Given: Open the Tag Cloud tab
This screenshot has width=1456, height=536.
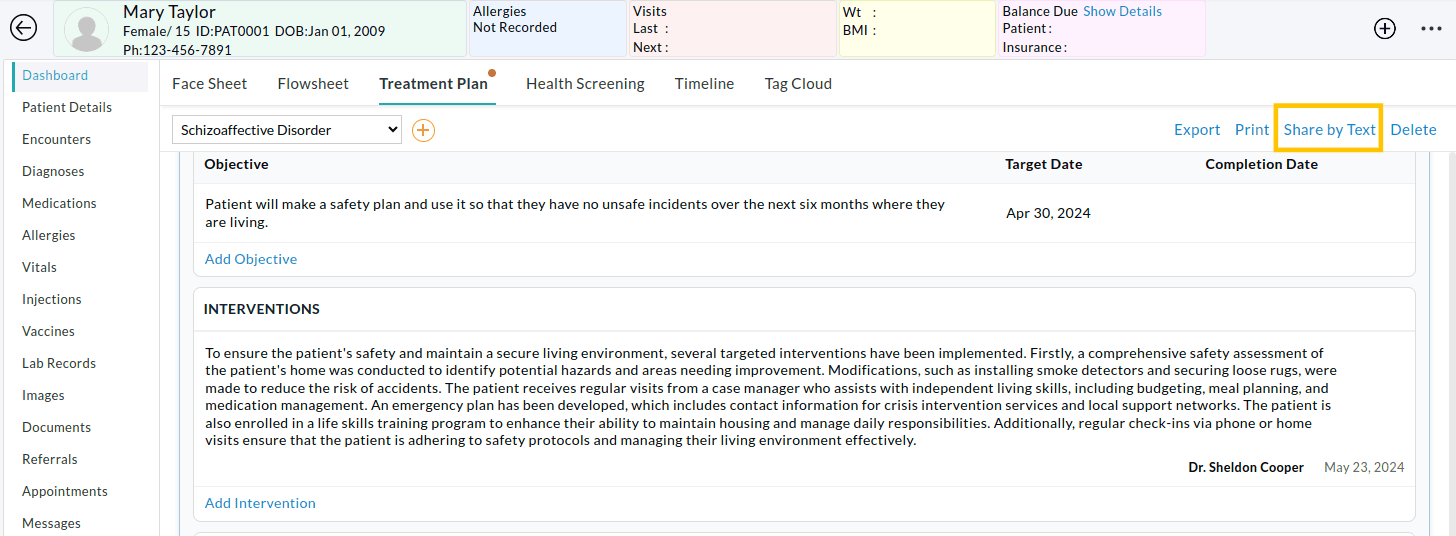Looking at the screenshot, I should pyautogui.click(x=798, y=84).
